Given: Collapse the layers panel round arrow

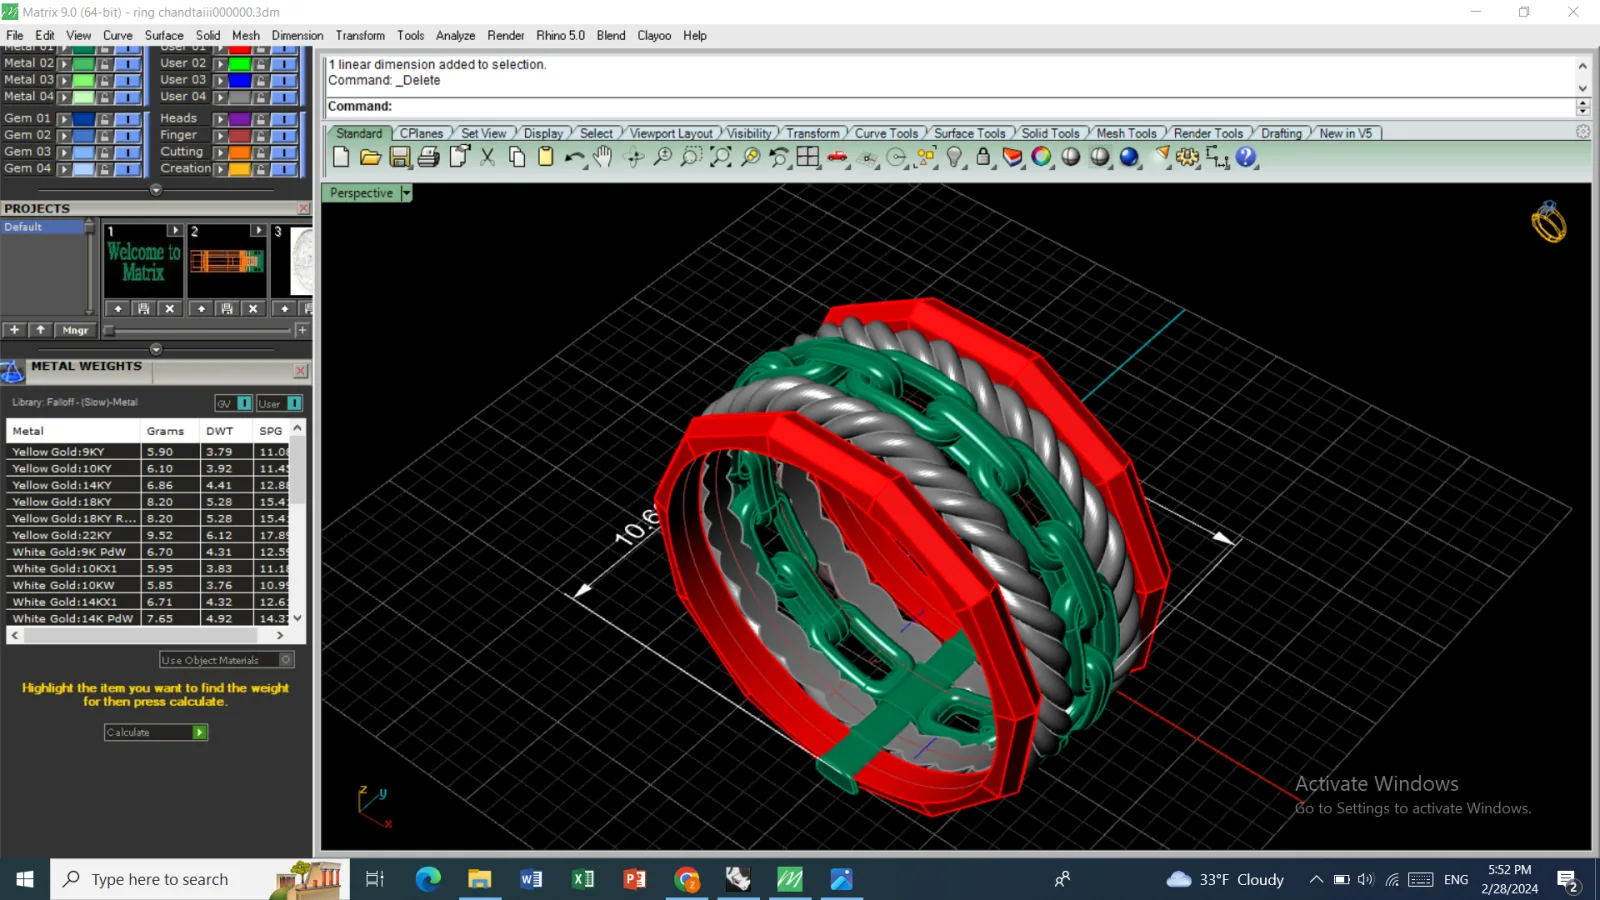Looking at the screenshot, I should click(x=156, y=190).
